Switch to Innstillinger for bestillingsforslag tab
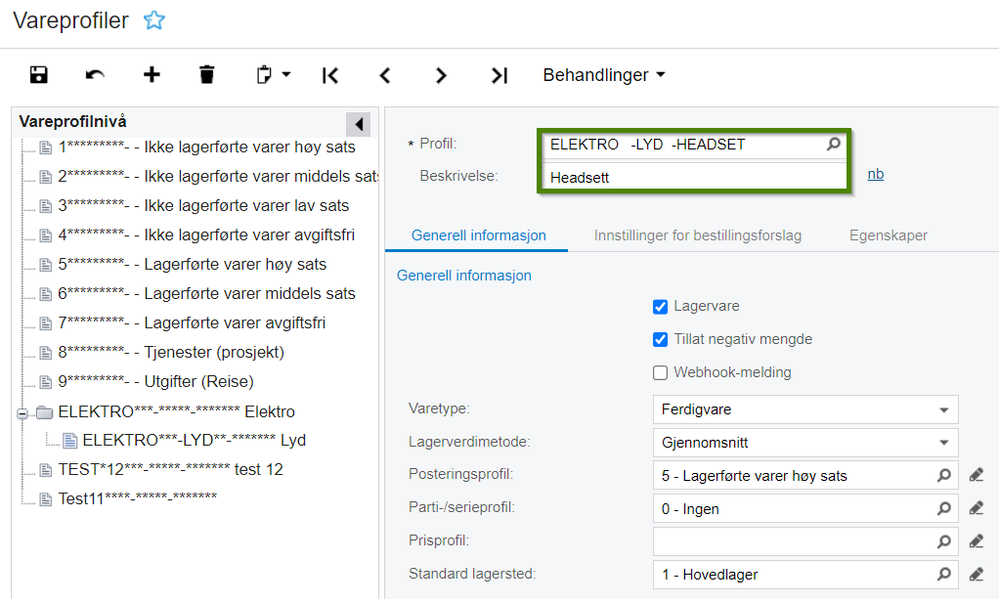Image resolution: width=999 pixels, height=599 pixels. pos(698,235)
